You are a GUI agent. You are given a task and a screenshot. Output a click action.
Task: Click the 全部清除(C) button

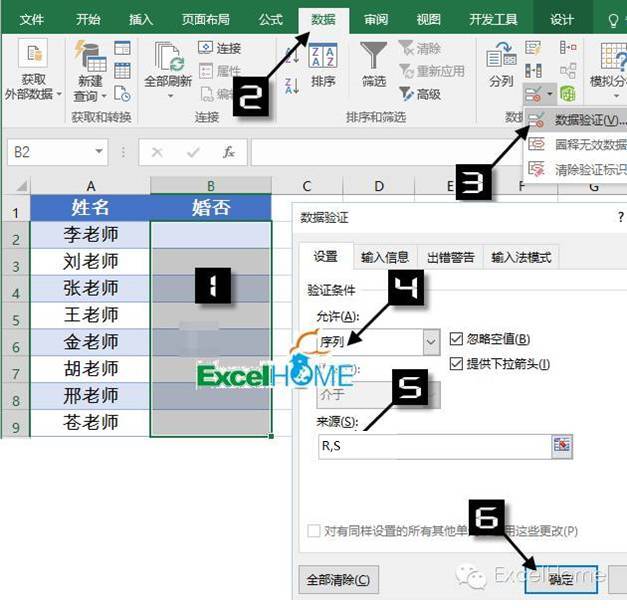tap(338, 580)
